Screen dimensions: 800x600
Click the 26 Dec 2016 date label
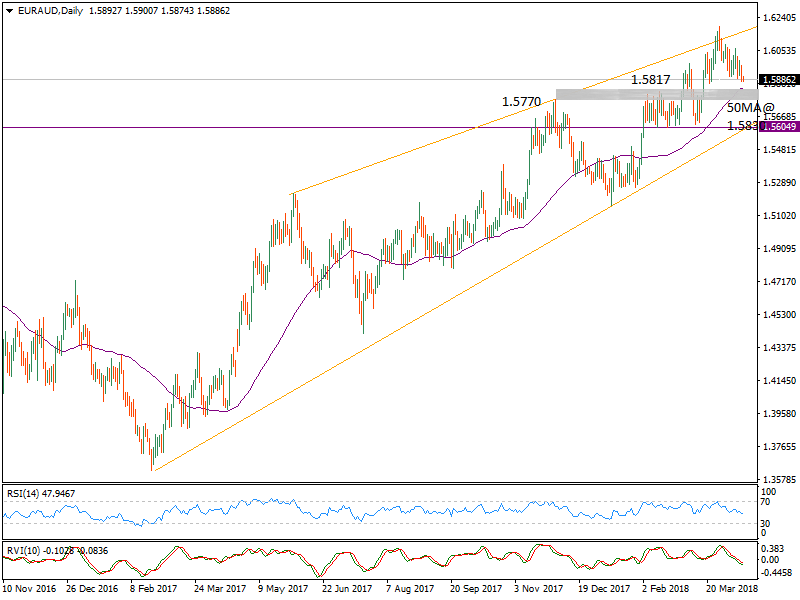[92, 588]
